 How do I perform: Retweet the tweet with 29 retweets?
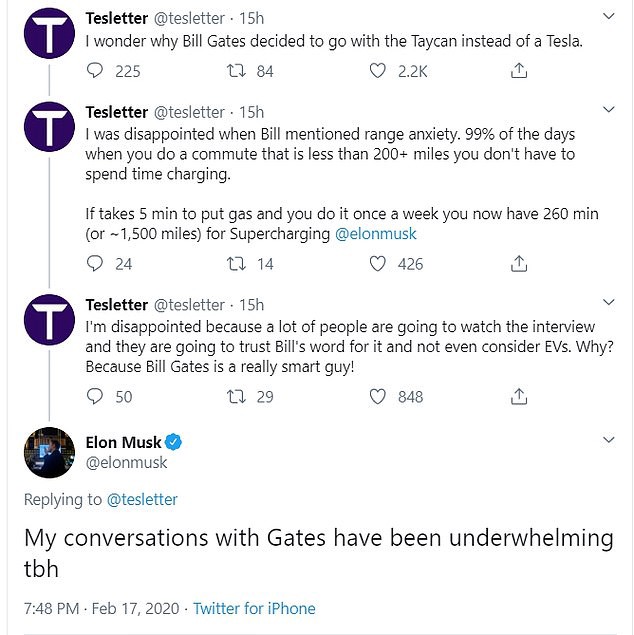pos(238,397)
